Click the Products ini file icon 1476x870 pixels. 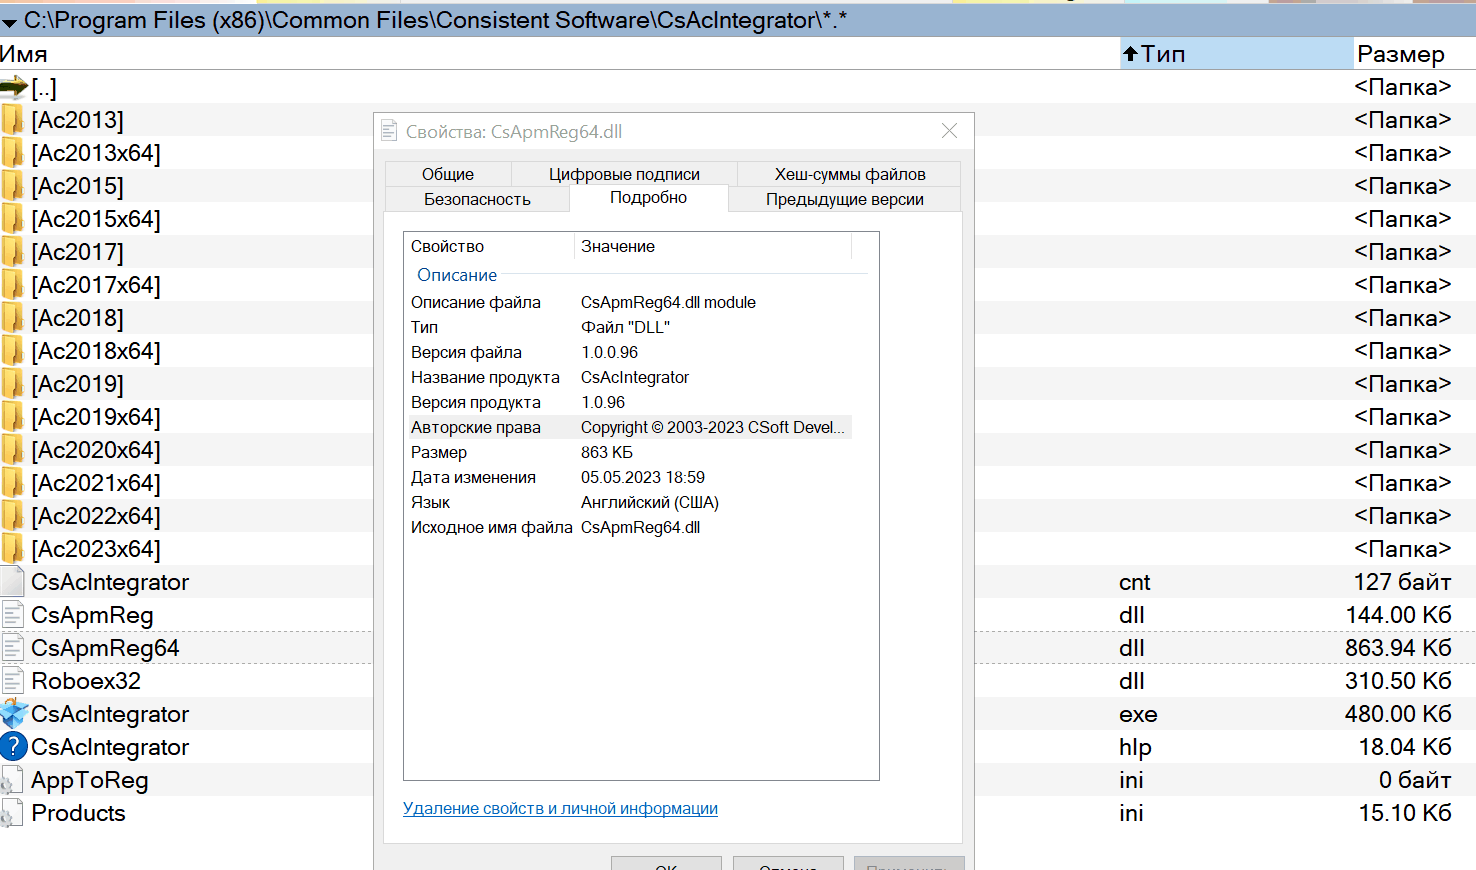coord(13,814)
